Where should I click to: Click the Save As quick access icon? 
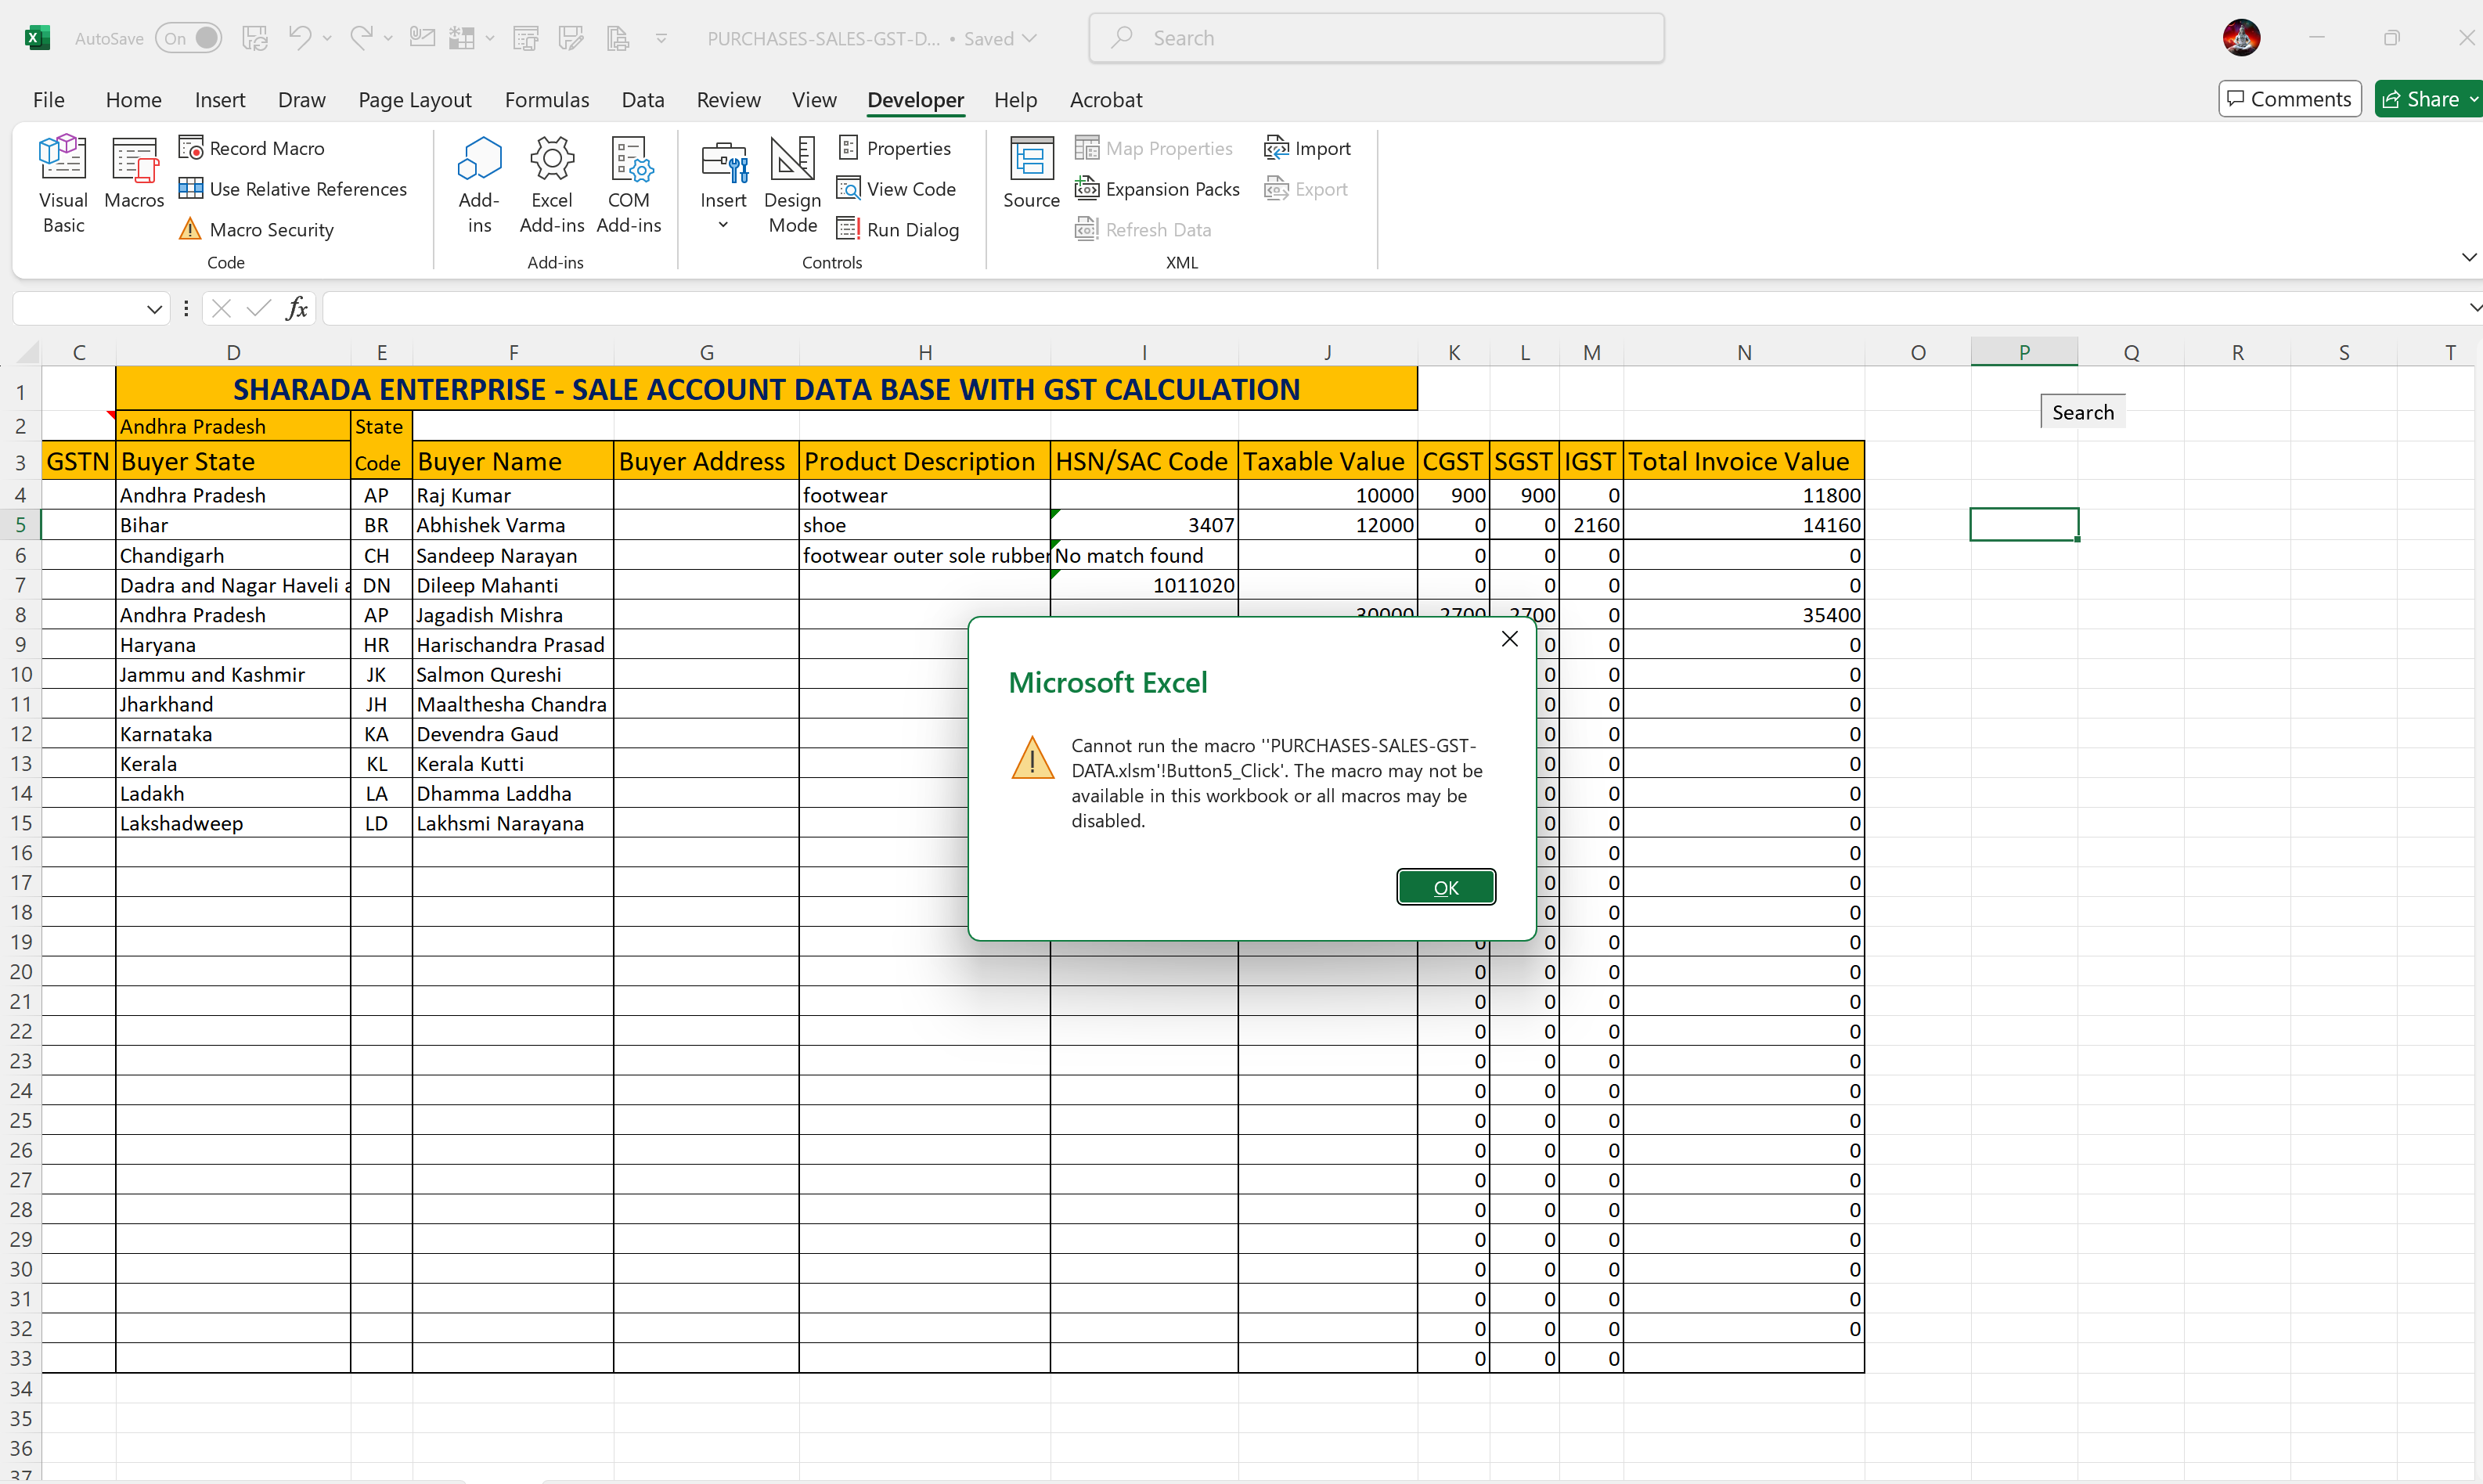(x=571, y=38)
